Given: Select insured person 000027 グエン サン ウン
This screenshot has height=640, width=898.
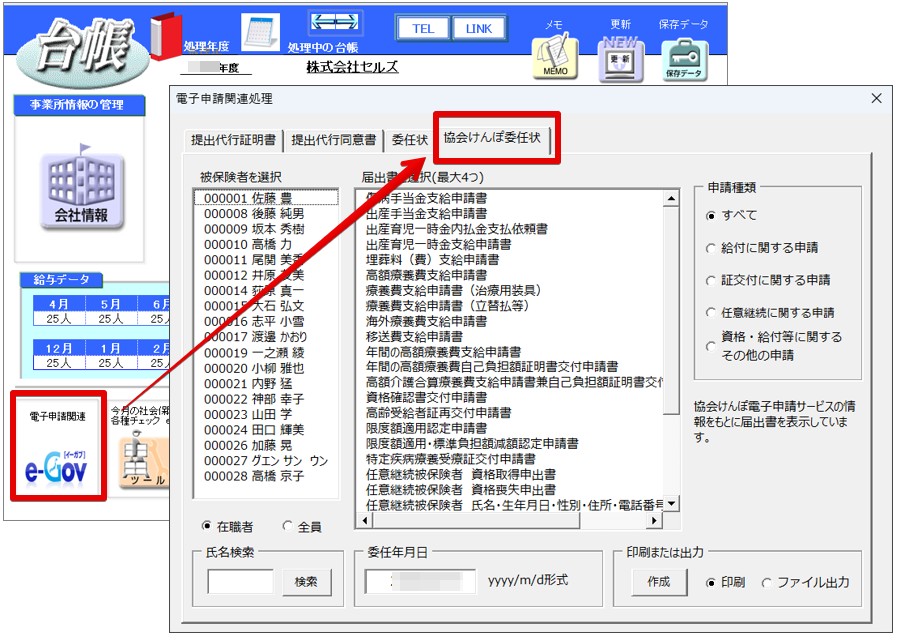Looking at the screenshot, I should point(266,461).
